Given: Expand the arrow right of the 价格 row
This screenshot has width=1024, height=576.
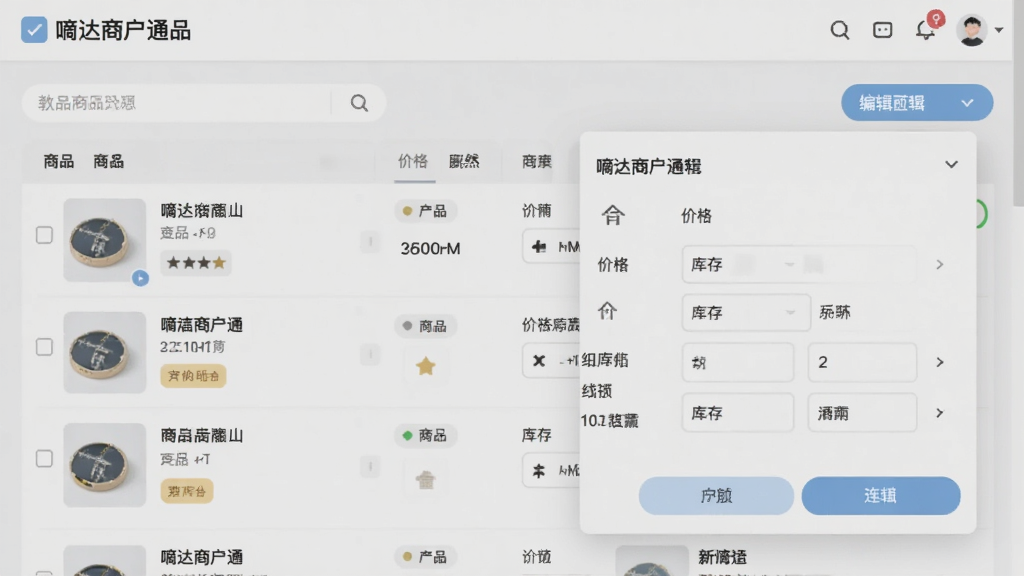Looking at the screenshot, I should tap(940, 264).
